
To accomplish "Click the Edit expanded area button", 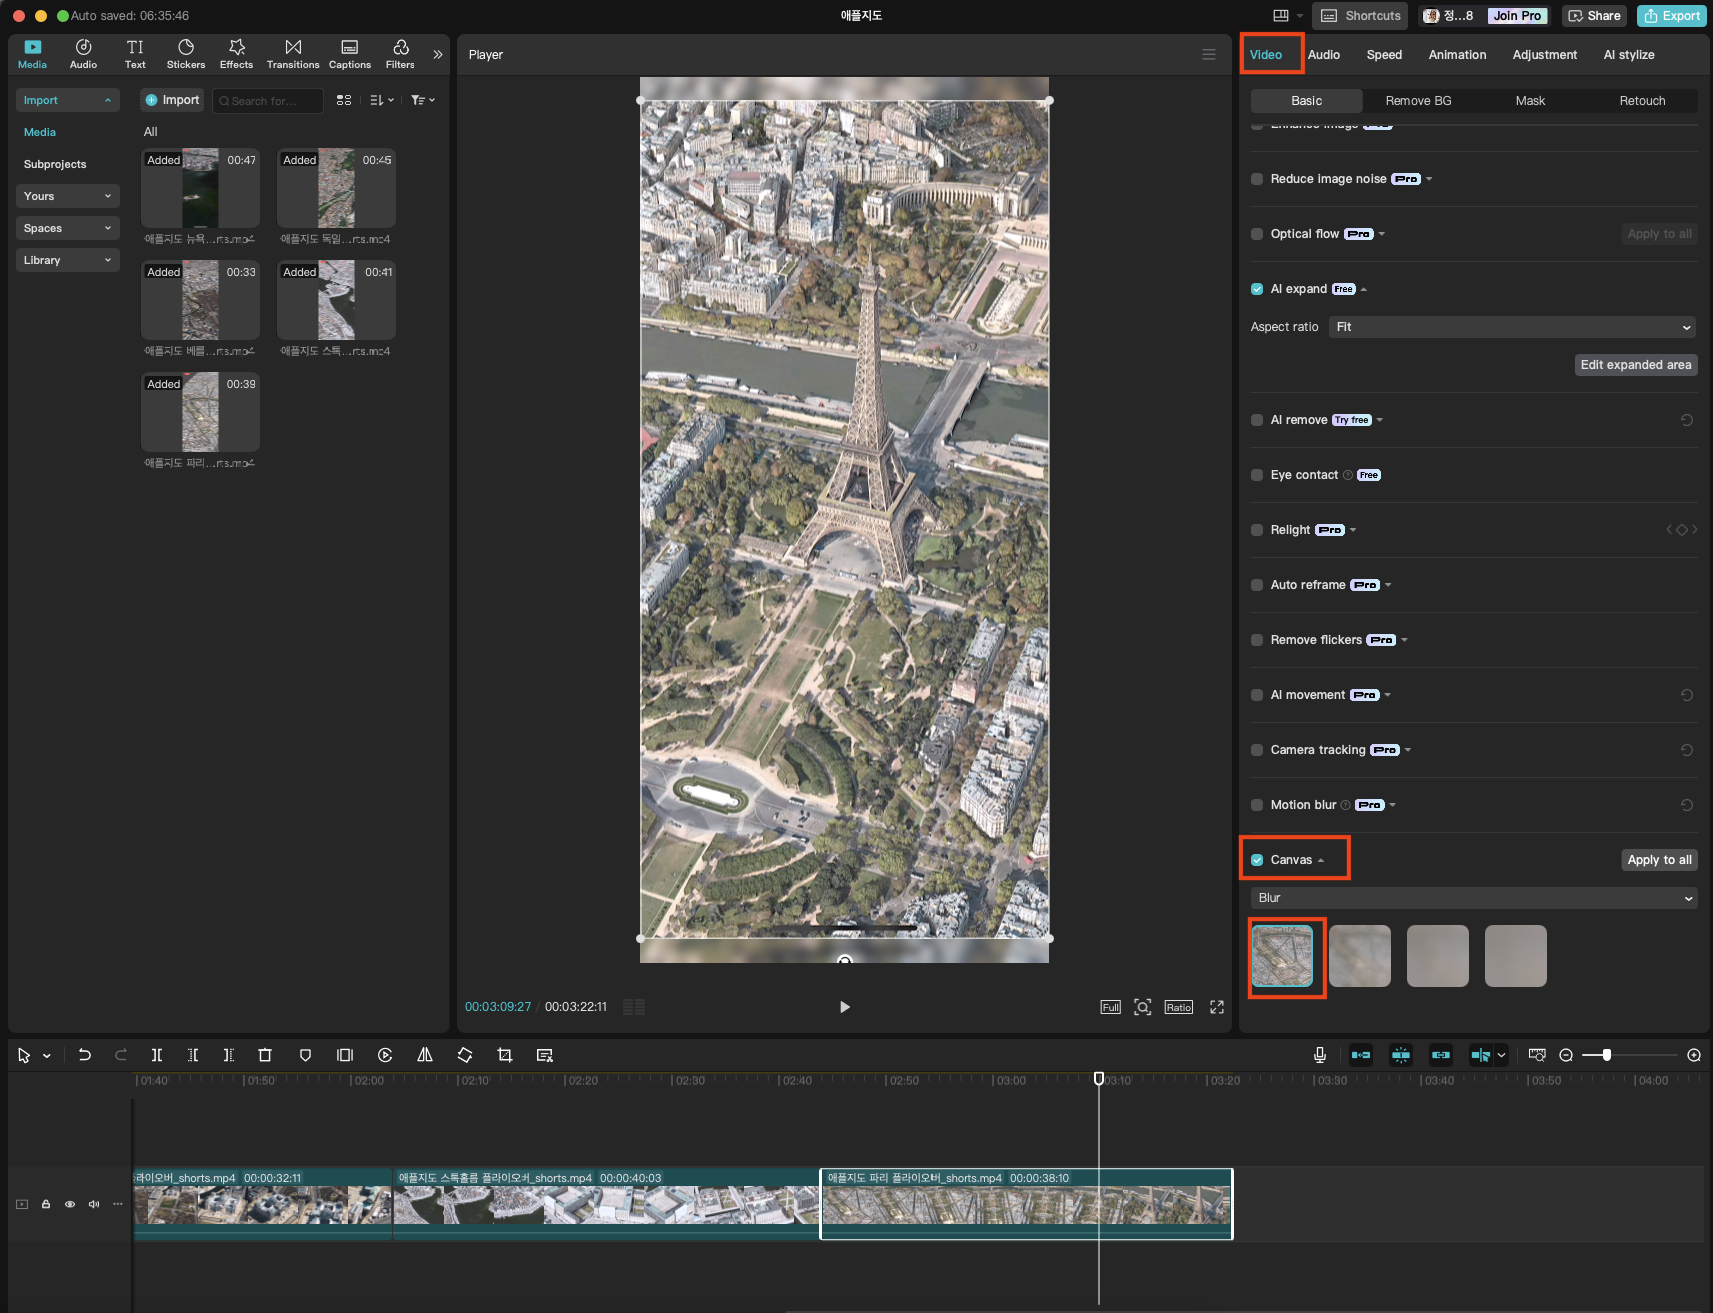I will pos(1635,365).
